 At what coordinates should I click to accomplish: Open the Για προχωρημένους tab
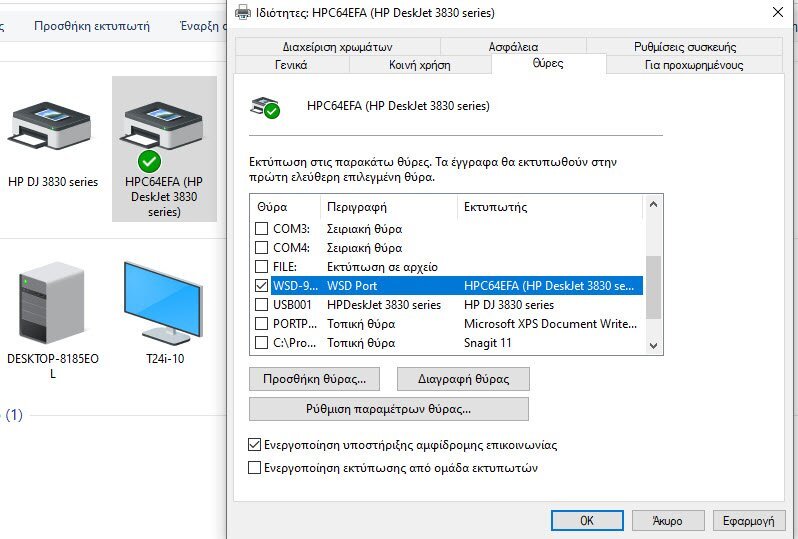(694, 65)
